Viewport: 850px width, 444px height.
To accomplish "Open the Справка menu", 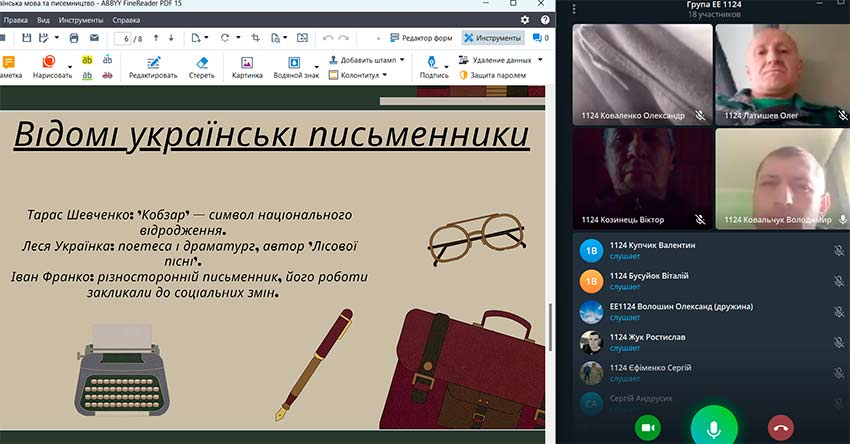I will [126, 19].
